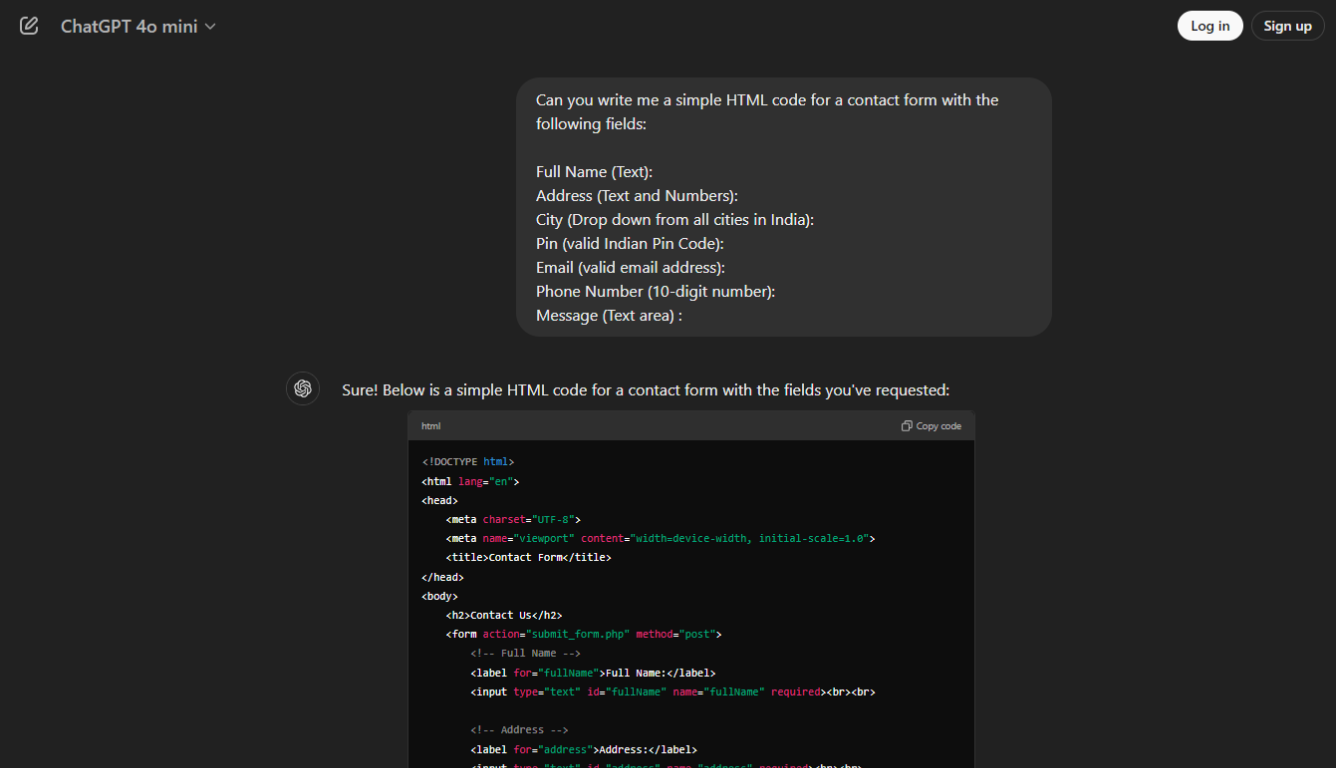Click the label for="address" code line
This screenshot has width=1336, height=768.
tap(584, 750)
